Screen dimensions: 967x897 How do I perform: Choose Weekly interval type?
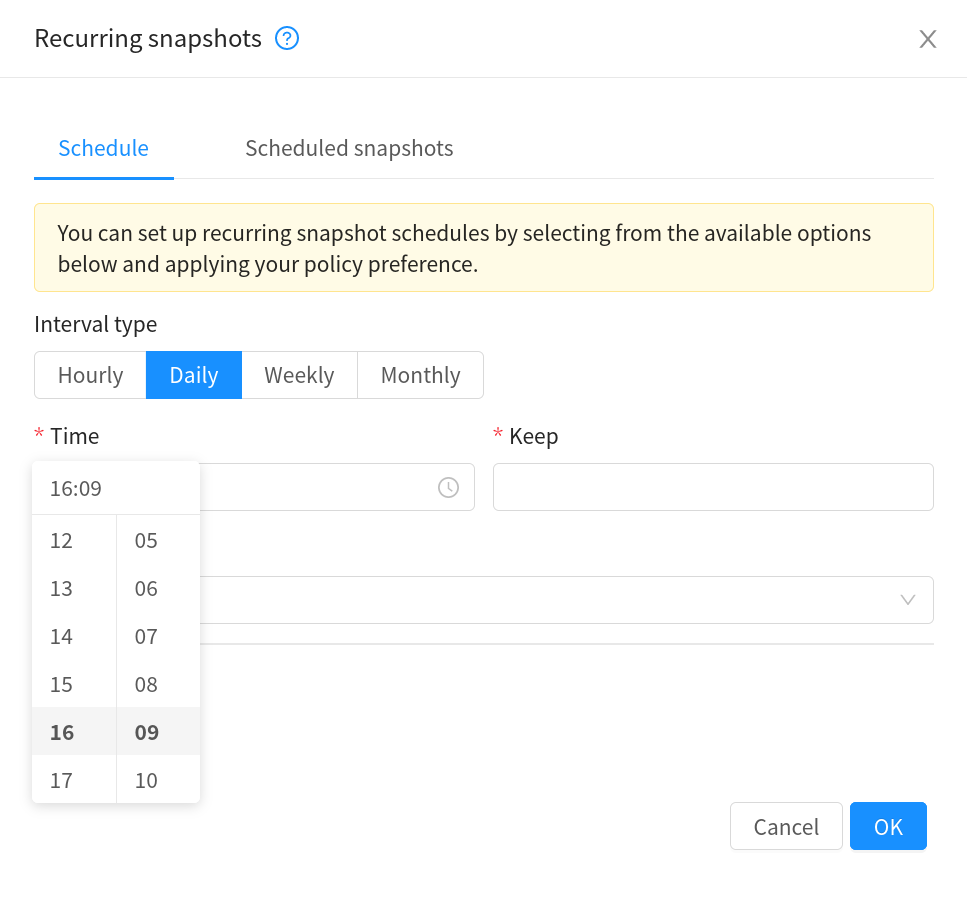tap(299, 375)
